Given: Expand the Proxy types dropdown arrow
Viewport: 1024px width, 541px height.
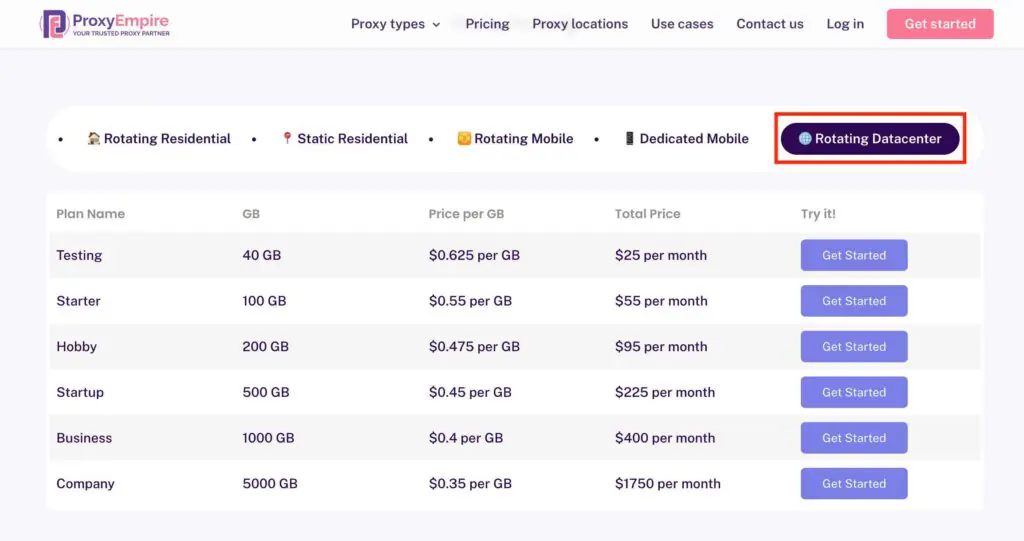Looking at the screenshot, I should (436, 25).
